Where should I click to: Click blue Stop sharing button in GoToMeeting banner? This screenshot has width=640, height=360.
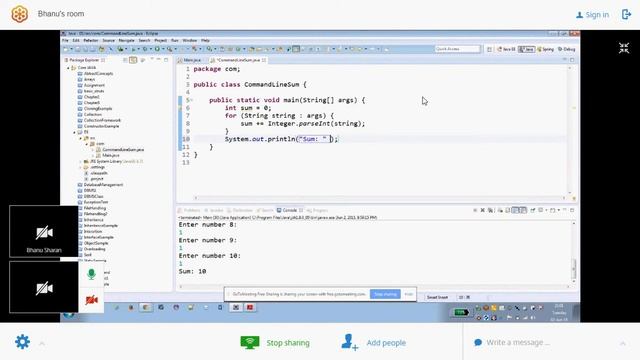pos(385,294)
